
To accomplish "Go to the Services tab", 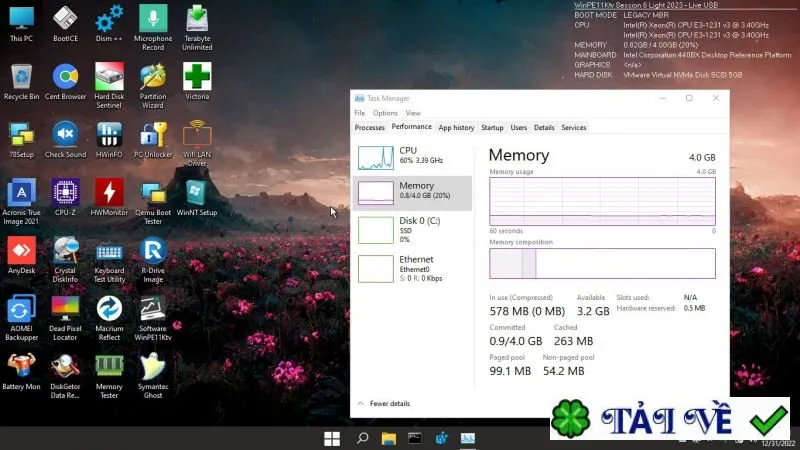I will pyautogui.click(x=573, y=128).
